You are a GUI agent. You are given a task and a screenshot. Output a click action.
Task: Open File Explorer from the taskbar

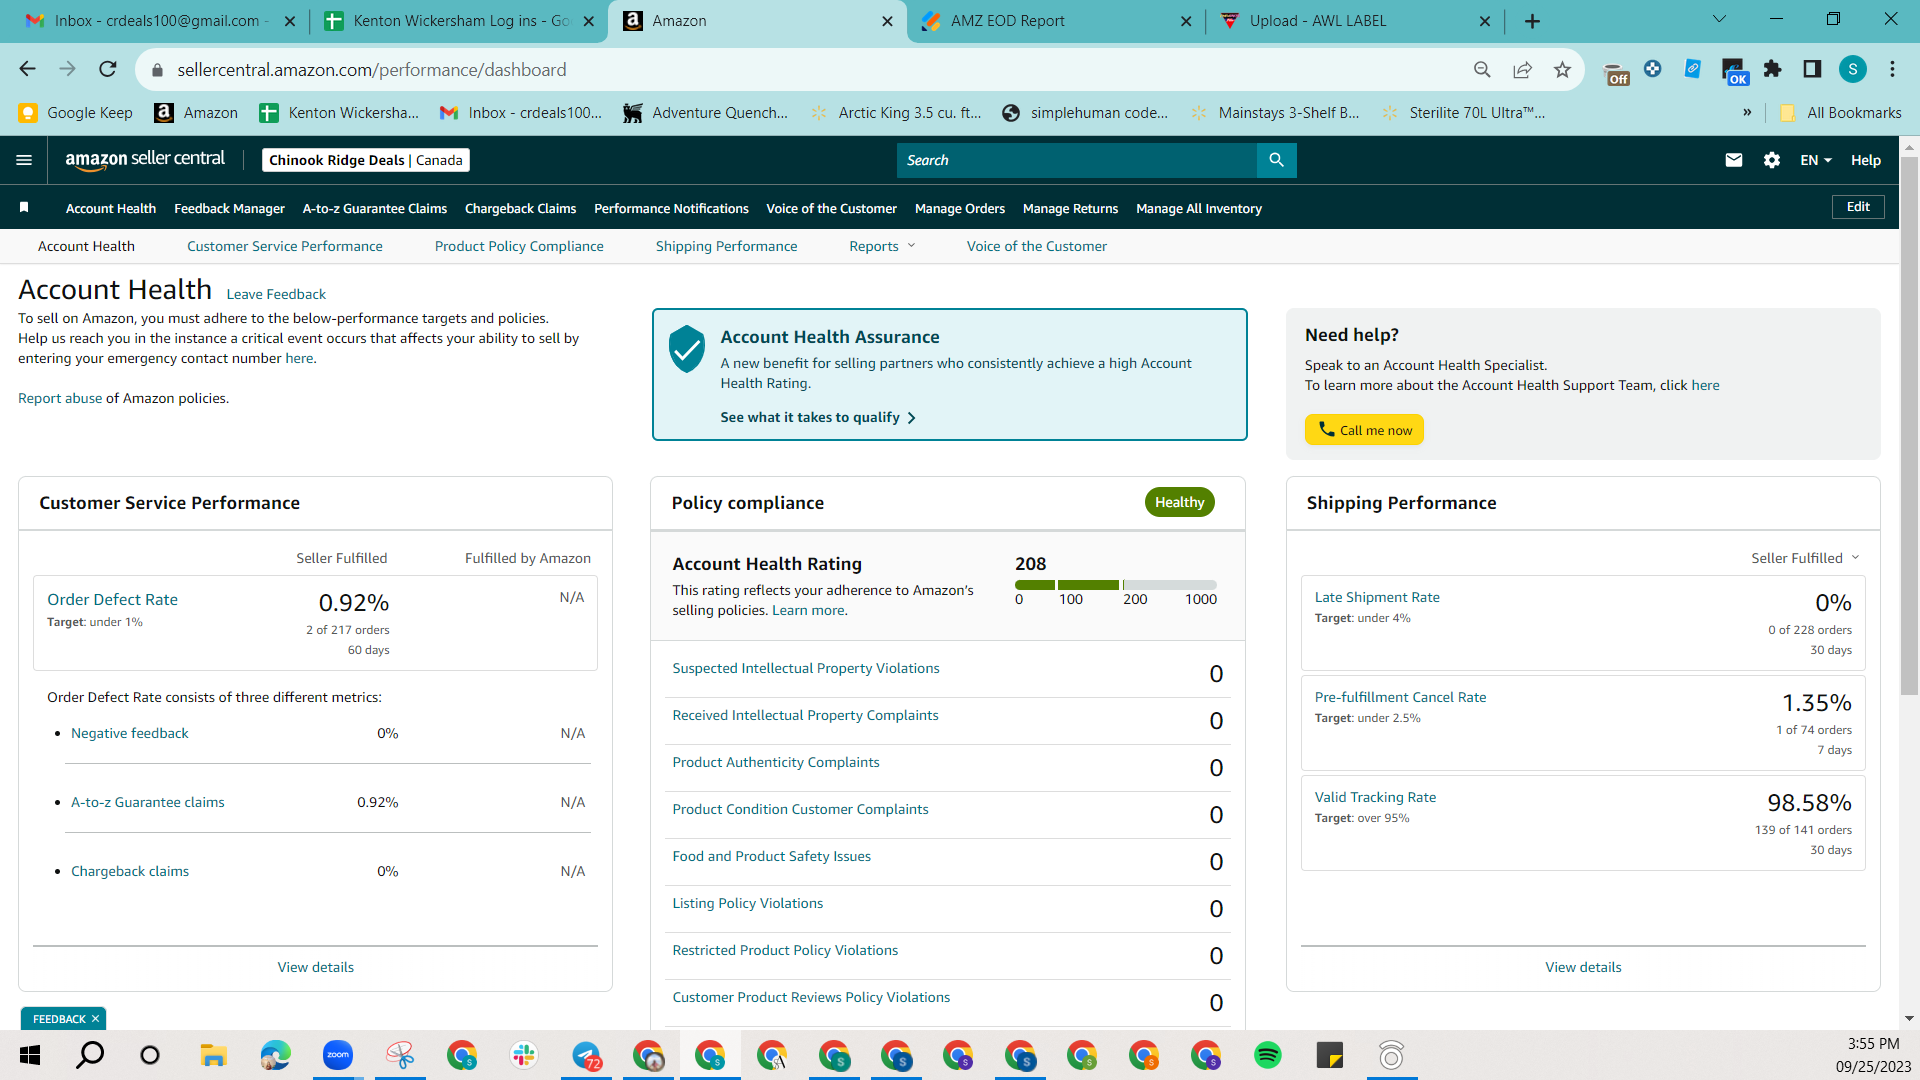[213, 1055]
